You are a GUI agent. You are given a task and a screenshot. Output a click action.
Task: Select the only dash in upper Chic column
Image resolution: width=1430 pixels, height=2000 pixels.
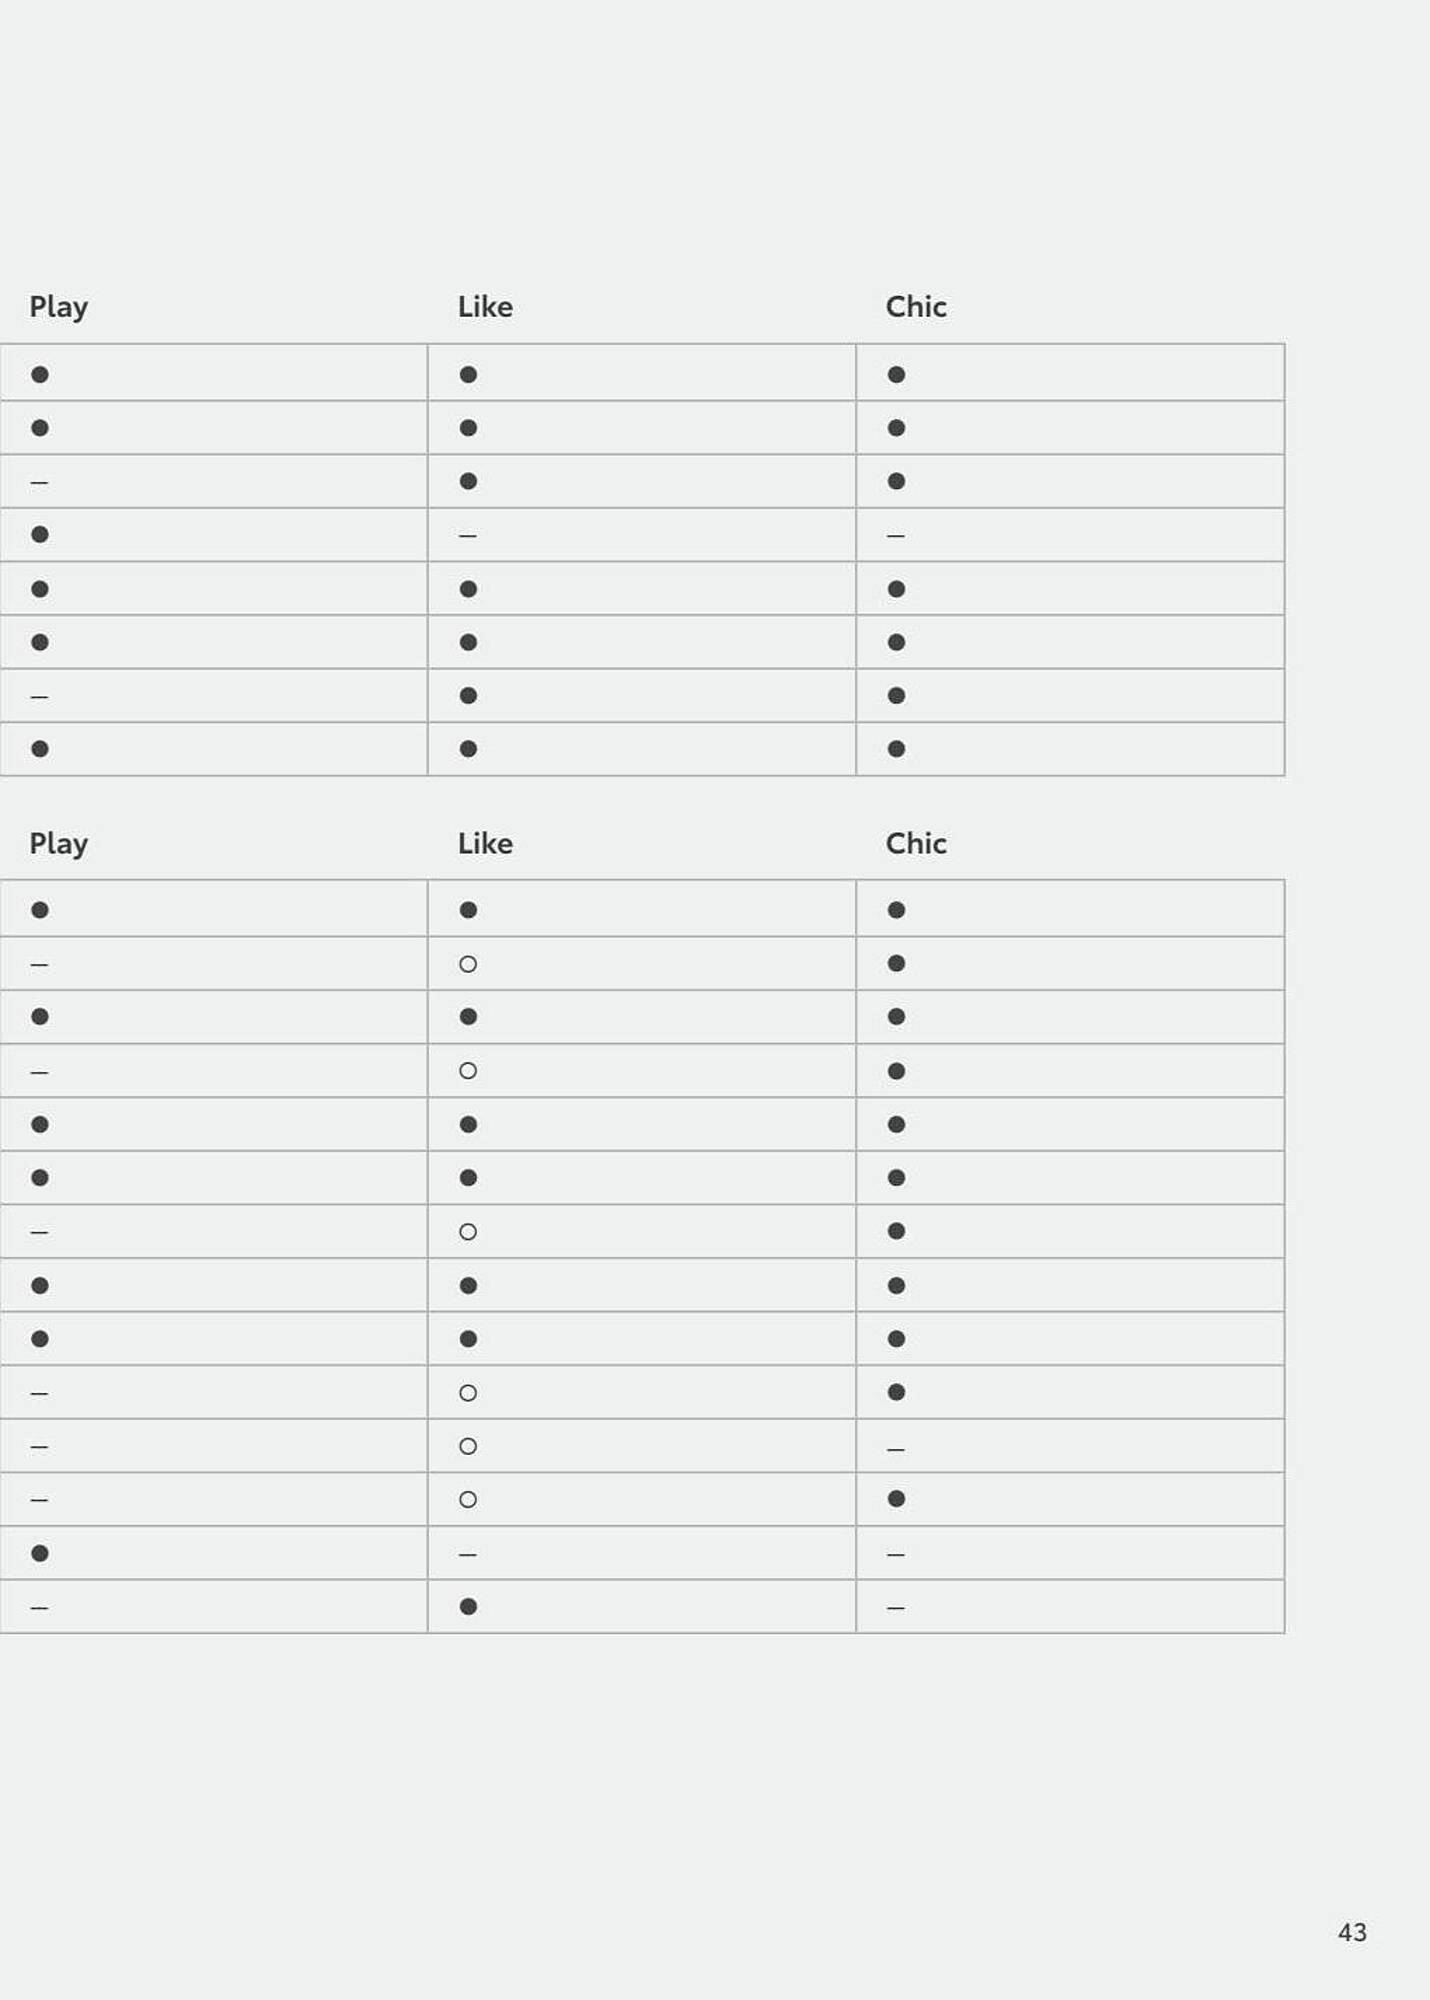click(x=896, y=536)
